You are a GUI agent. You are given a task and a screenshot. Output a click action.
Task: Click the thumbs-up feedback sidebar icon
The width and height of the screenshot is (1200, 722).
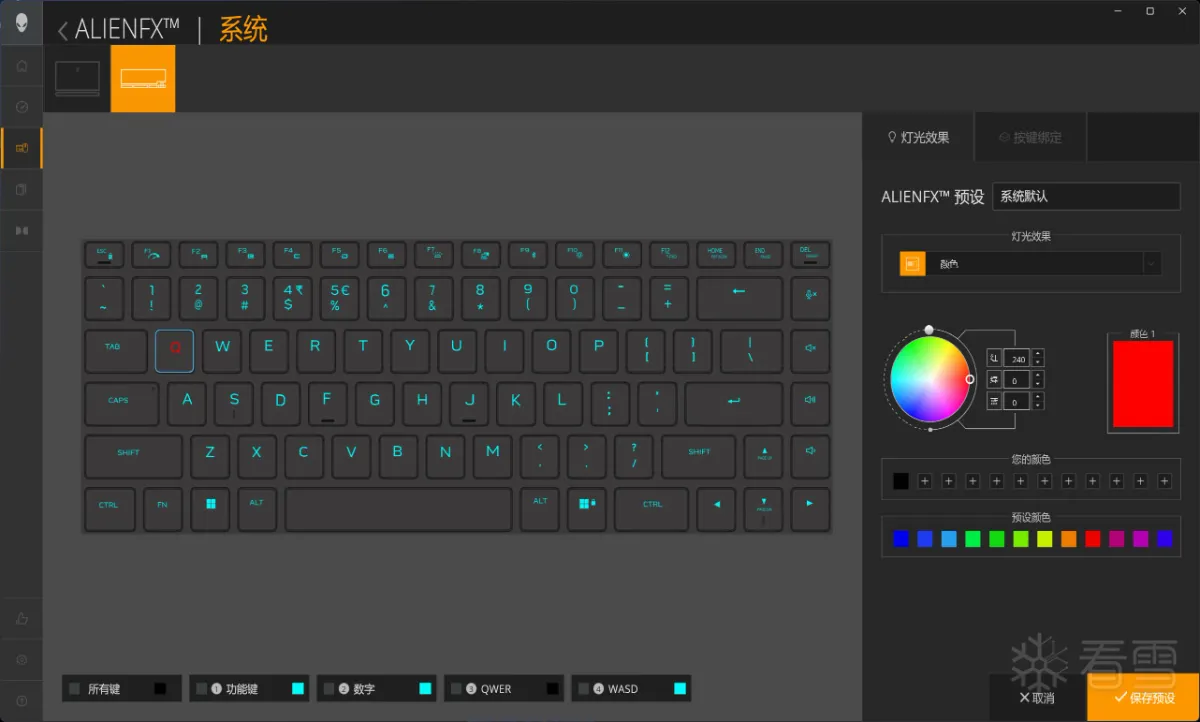[x=21, y=619]
